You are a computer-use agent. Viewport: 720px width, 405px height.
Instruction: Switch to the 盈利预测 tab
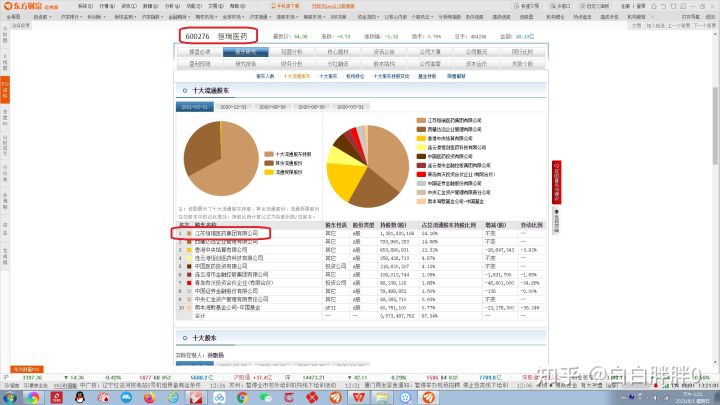[199, 64]
